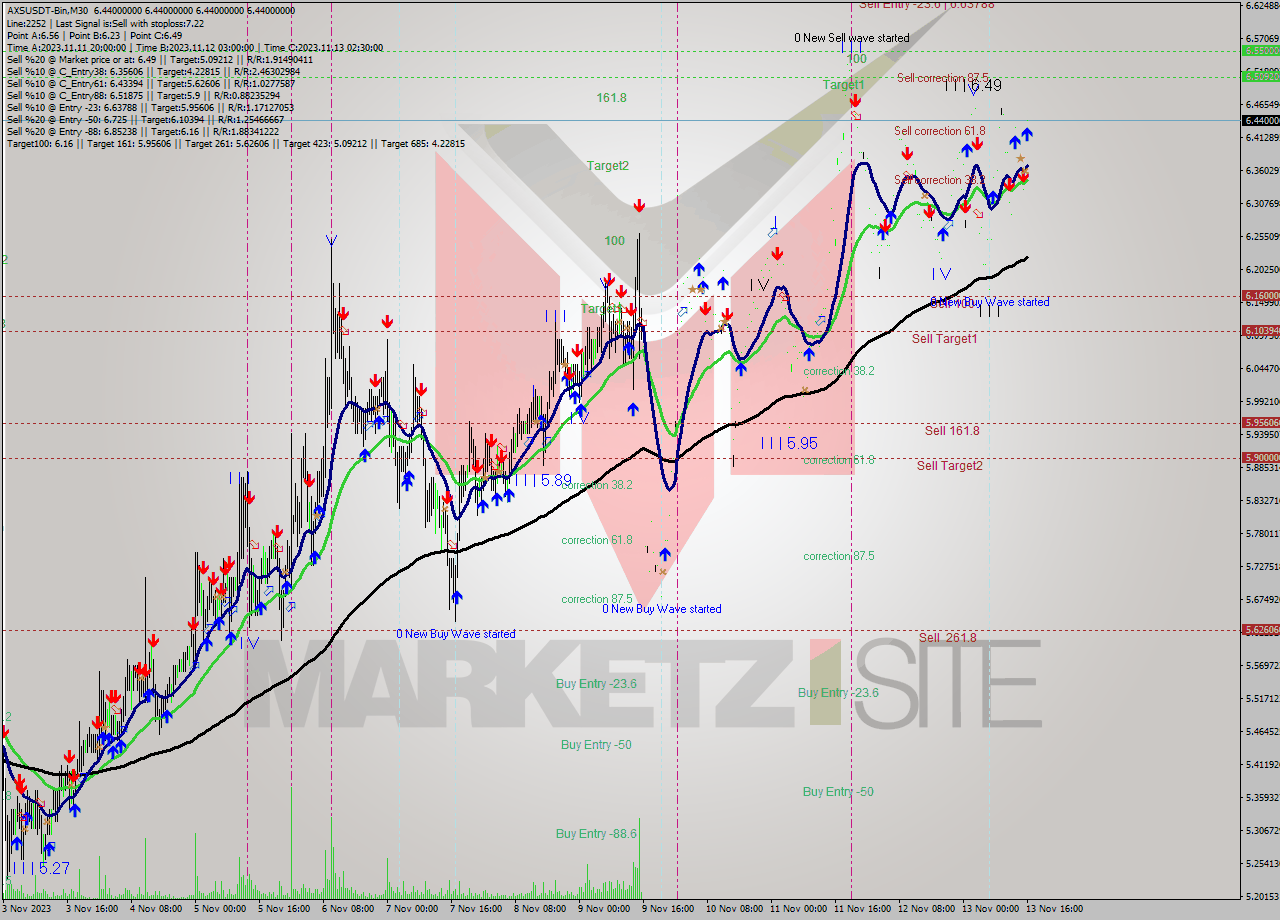Viewport: 1280px width, 920px height.
Task: Select the red 6.10394 price level tag
Action: pos(1260,330)
